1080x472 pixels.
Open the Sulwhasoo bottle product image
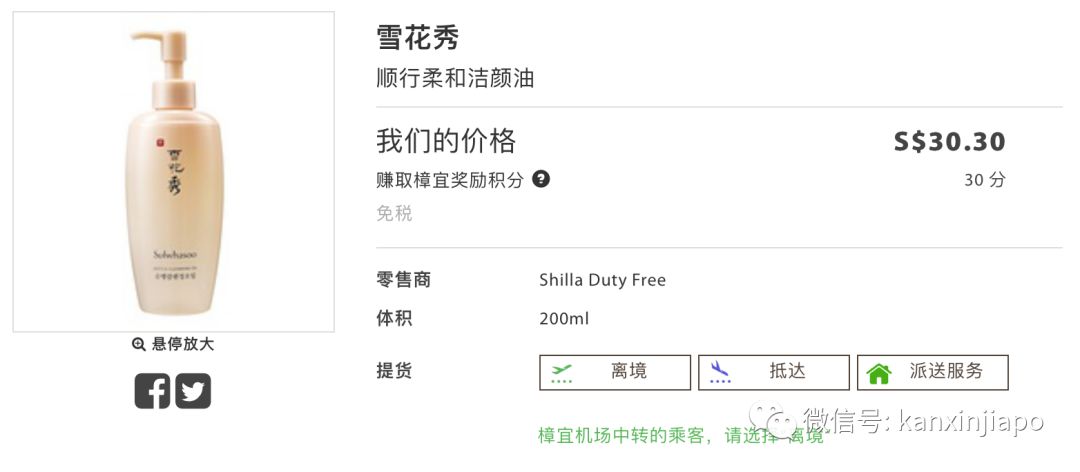pos(173,171)
